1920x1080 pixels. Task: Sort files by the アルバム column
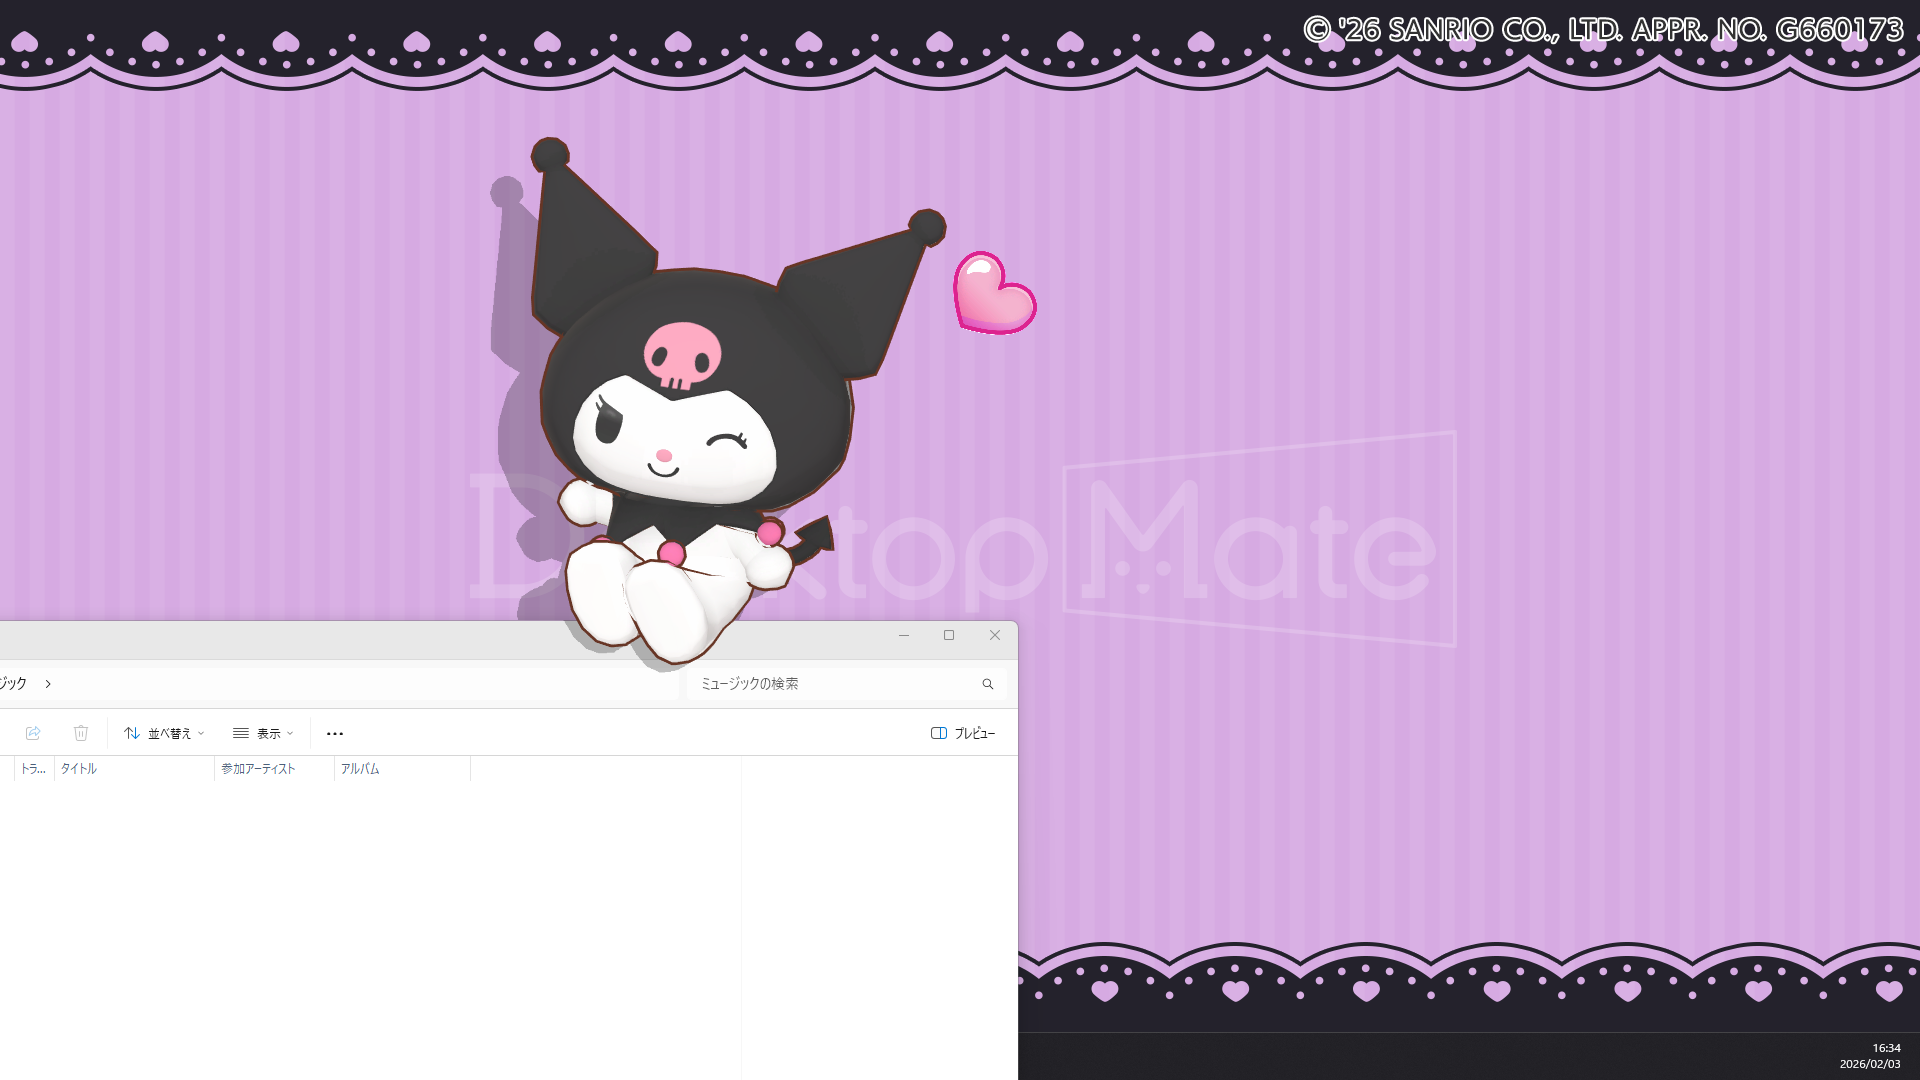pyautogui.click(x=360, y=769)
